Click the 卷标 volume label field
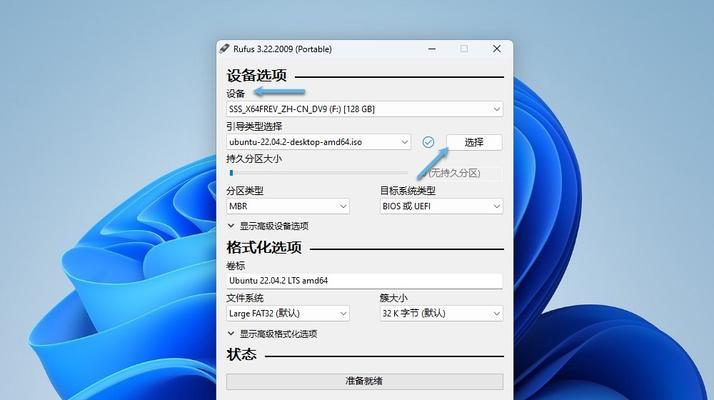The image size is (714, 400). (x=365, y=281)
